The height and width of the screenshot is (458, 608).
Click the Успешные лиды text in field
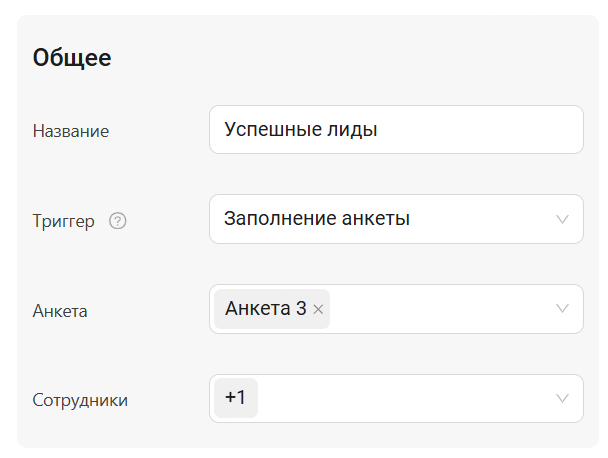tap(301, 130)
